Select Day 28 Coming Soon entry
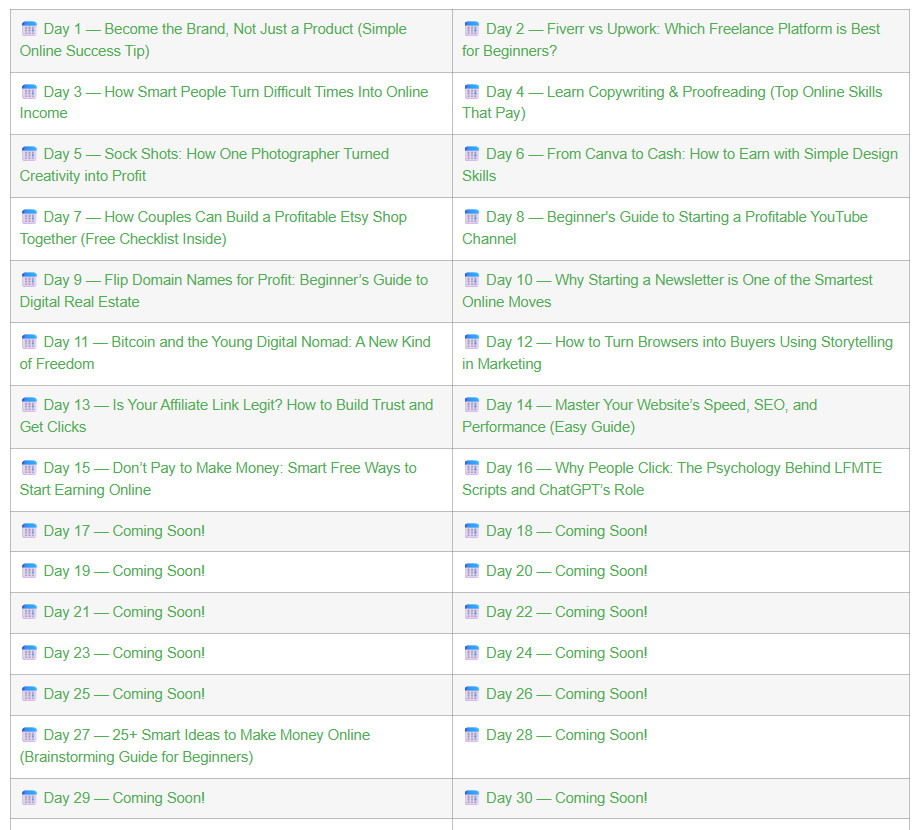 (x=566, y=735)
